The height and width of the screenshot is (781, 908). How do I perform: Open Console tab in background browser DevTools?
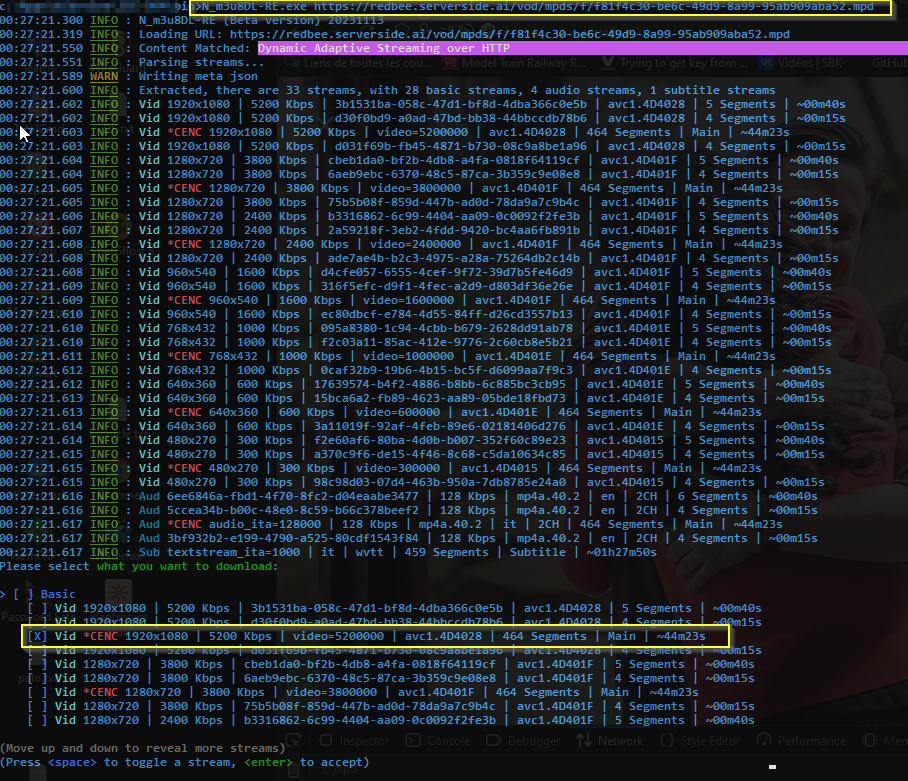[x=438, y=741]
